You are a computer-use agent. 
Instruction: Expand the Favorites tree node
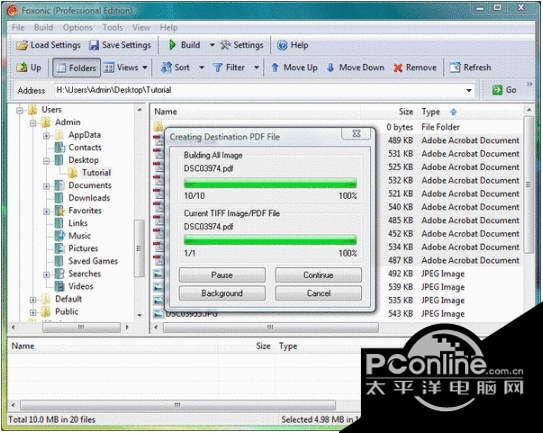point(46,211)
